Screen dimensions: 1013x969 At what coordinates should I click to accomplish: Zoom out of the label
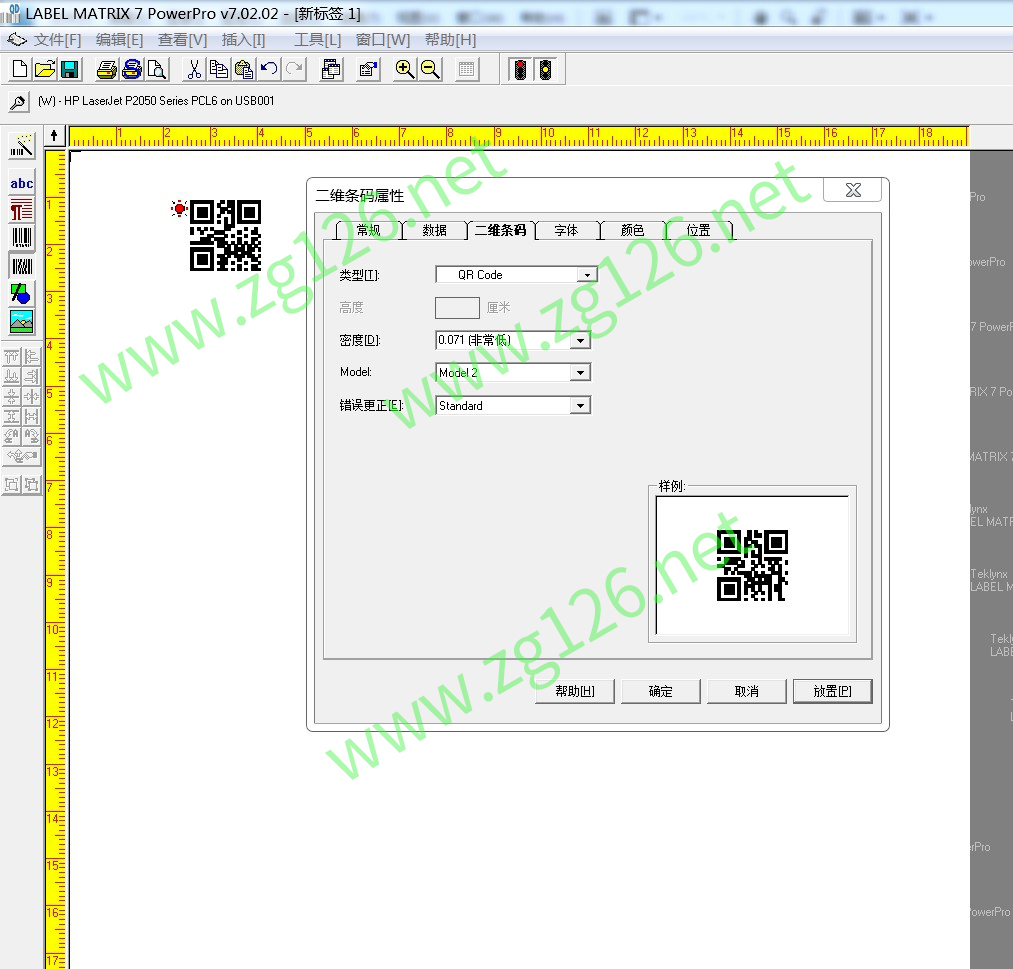(x=430, y=69)
